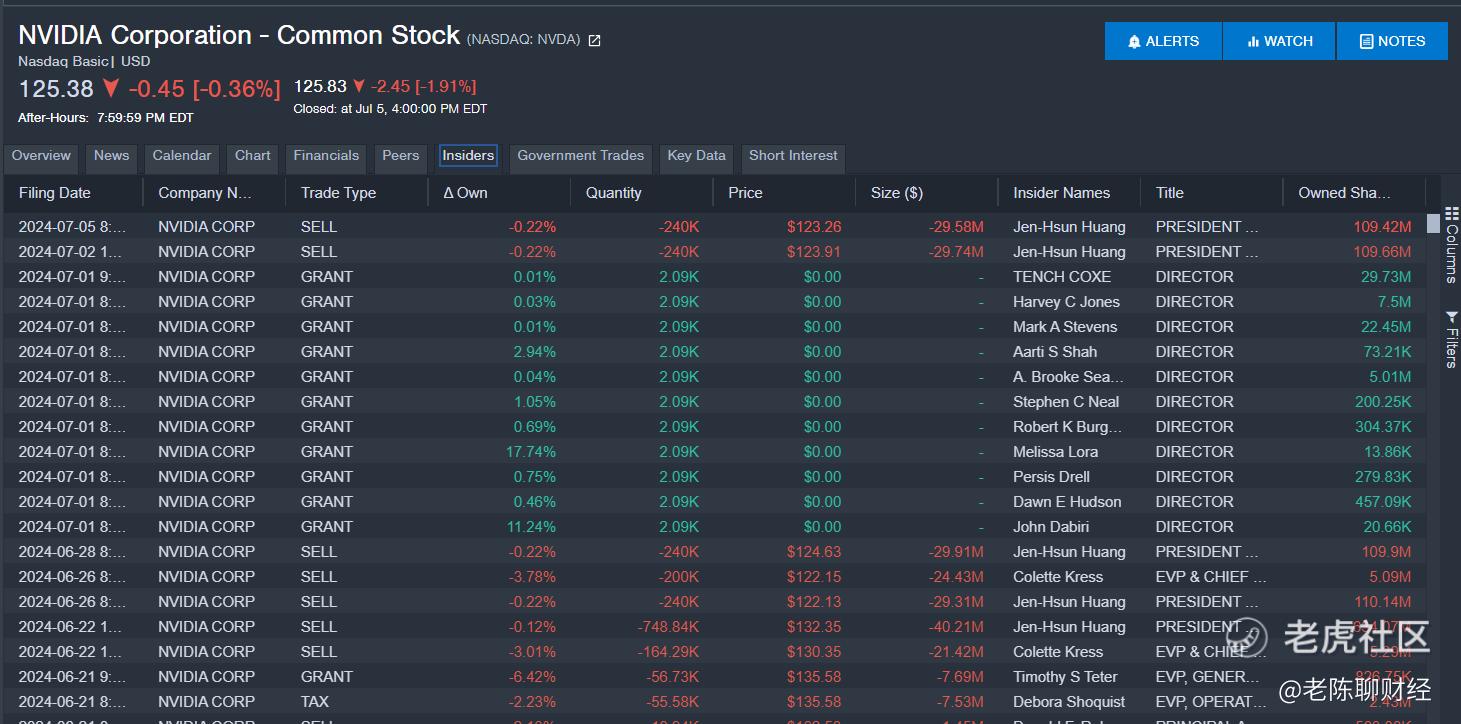Select insider name Dawn E Hudson

point(1067,502)
